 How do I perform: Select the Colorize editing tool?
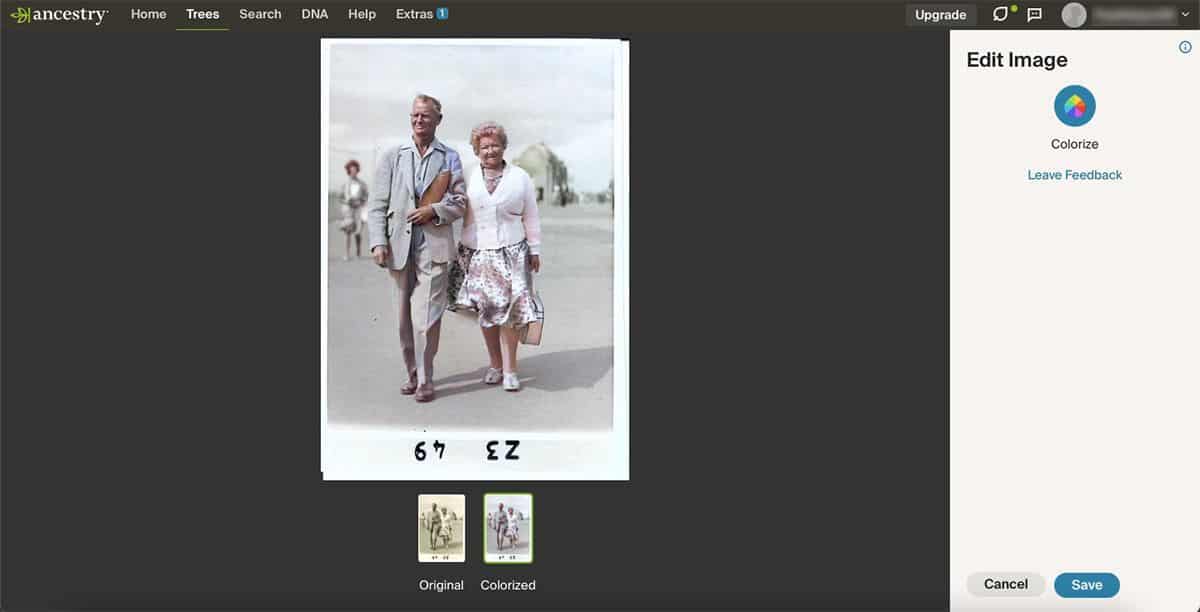(x=1074, y=112)
